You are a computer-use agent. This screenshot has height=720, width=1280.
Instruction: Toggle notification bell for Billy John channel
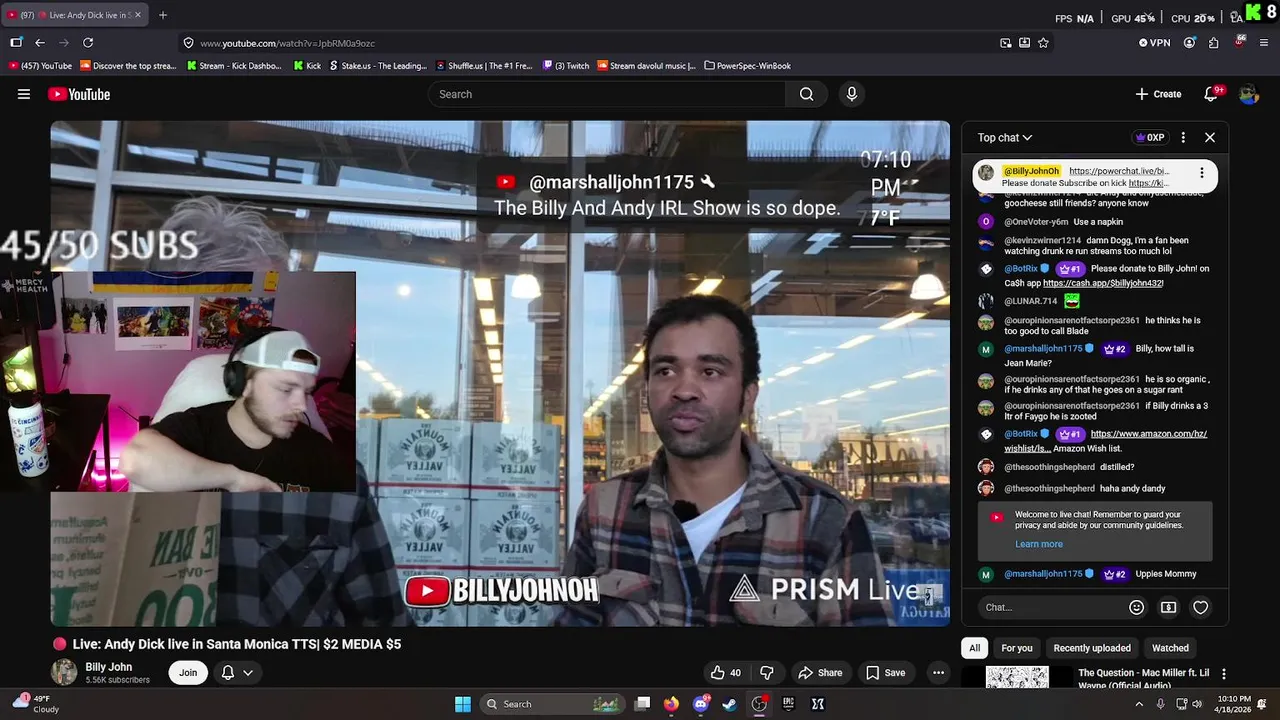[x=227, y=673]
